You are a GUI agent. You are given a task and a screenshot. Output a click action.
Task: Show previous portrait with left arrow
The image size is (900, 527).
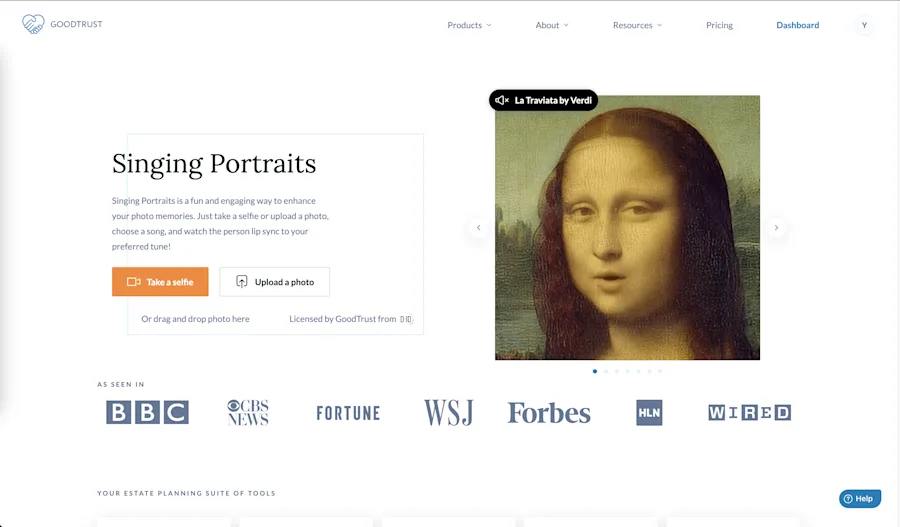point(478,227)
